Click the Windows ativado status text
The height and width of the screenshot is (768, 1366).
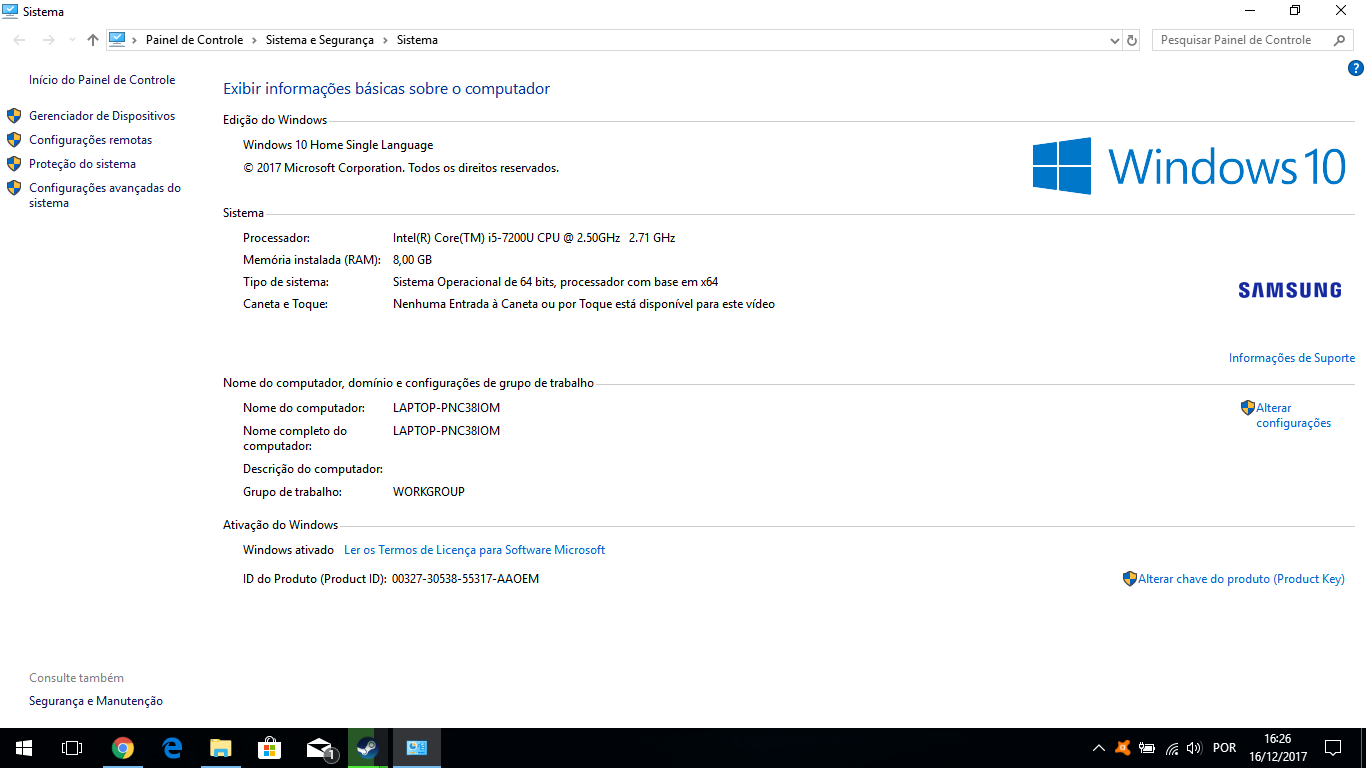(x=289, y=550)
